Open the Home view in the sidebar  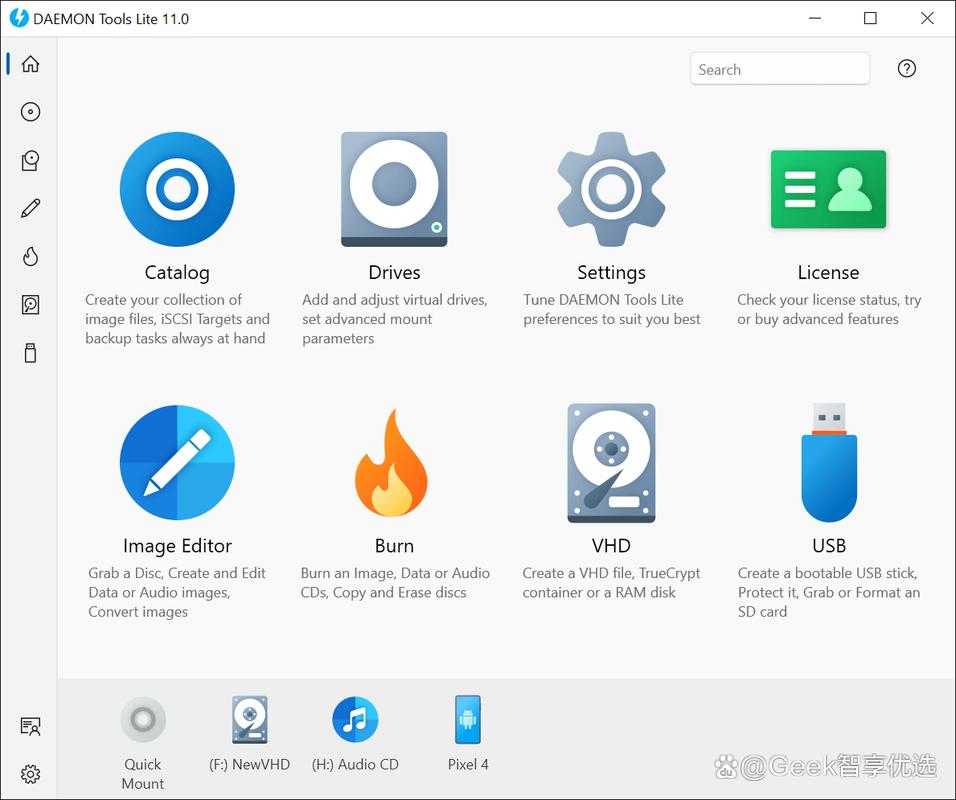[30, 64]
